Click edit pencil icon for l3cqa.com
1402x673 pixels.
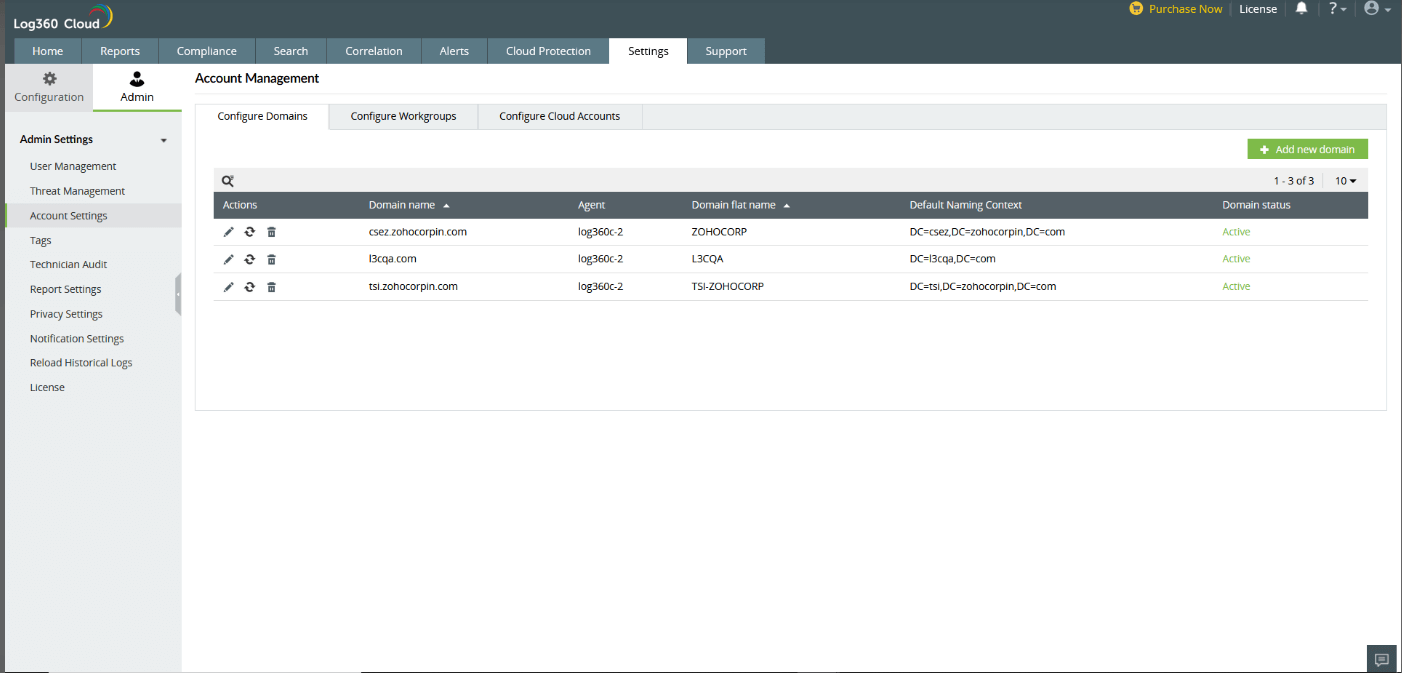(228, 259)
